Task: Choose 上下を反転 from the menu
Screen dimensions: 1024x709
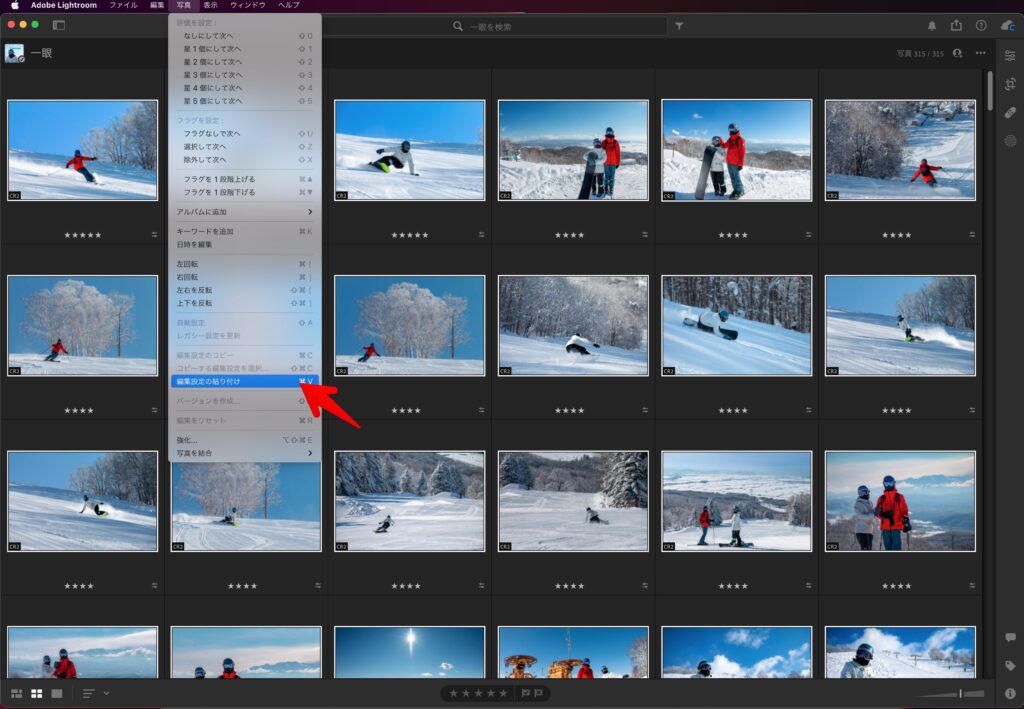Action: [244, 304]
